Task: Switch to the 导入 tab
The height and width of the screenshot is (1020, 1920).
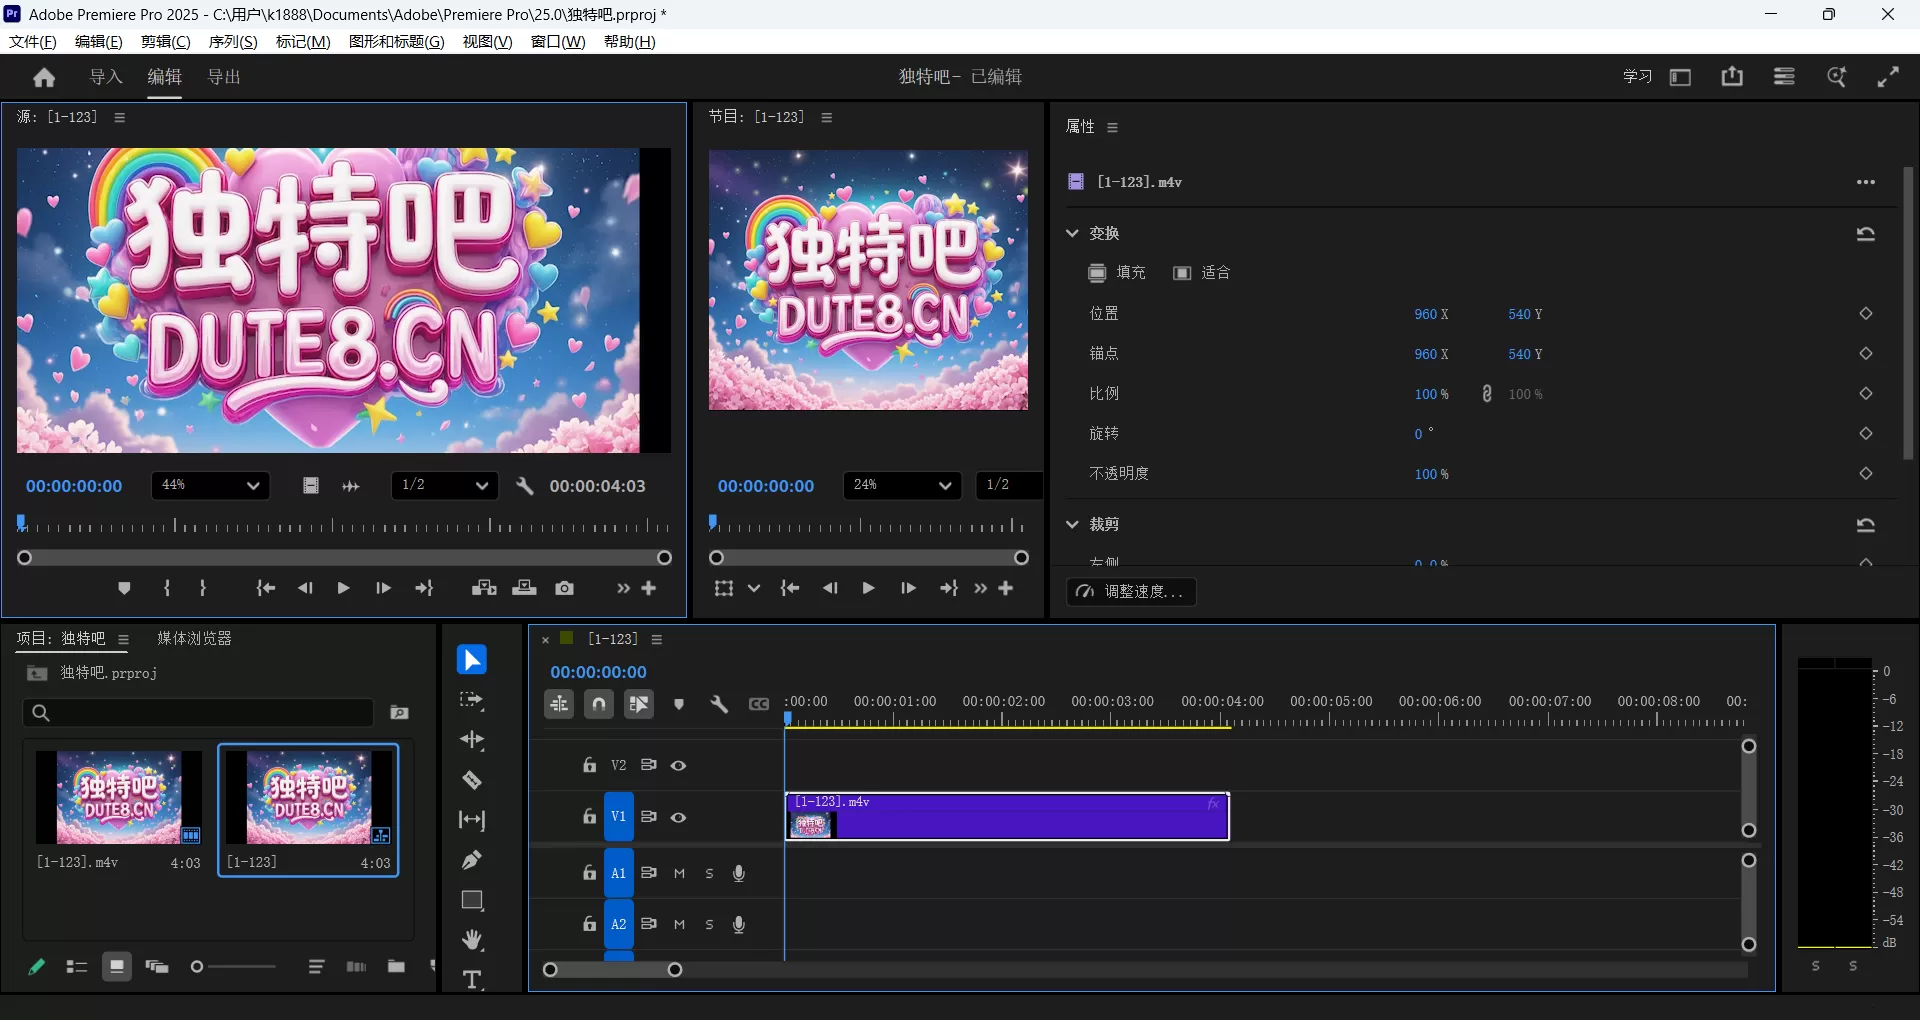Action: pyautogui.click(x=106, y=77)
